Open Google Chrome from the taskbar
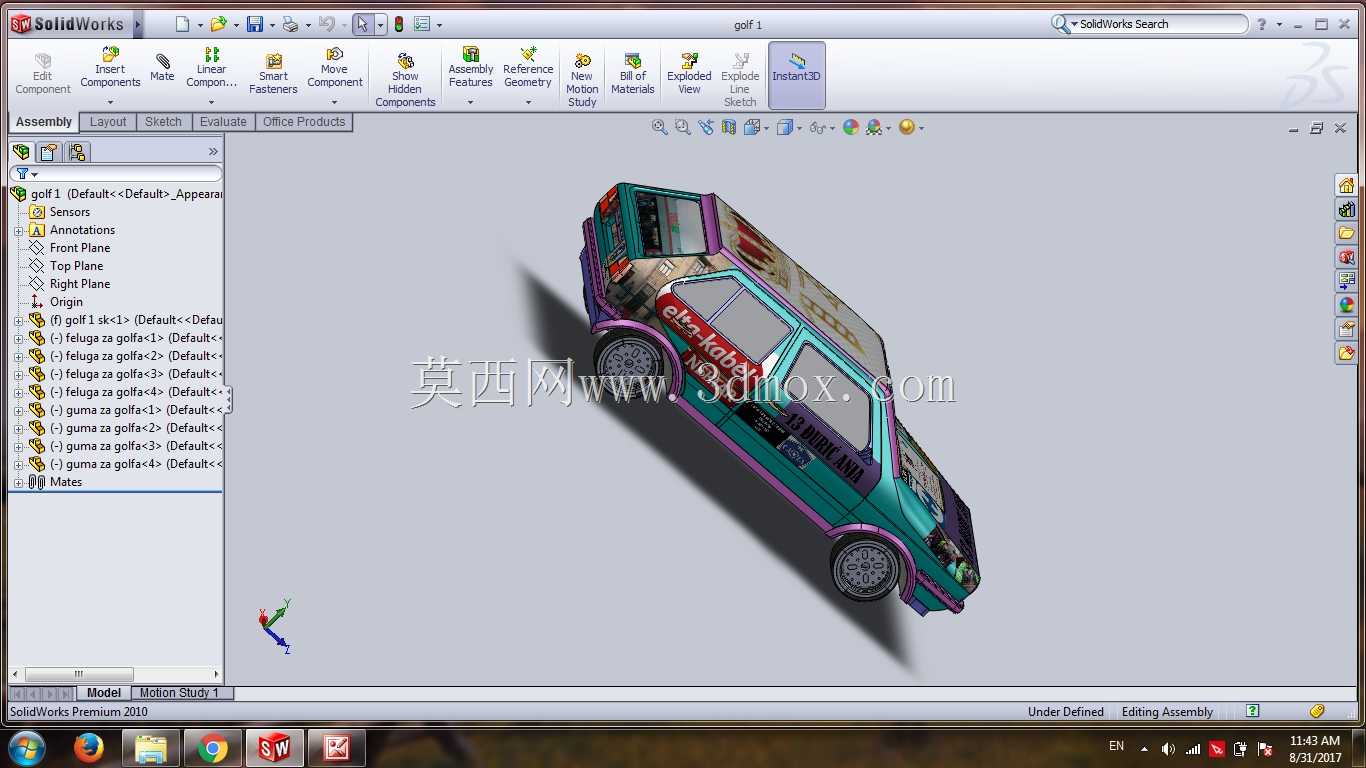 point(212,748)
